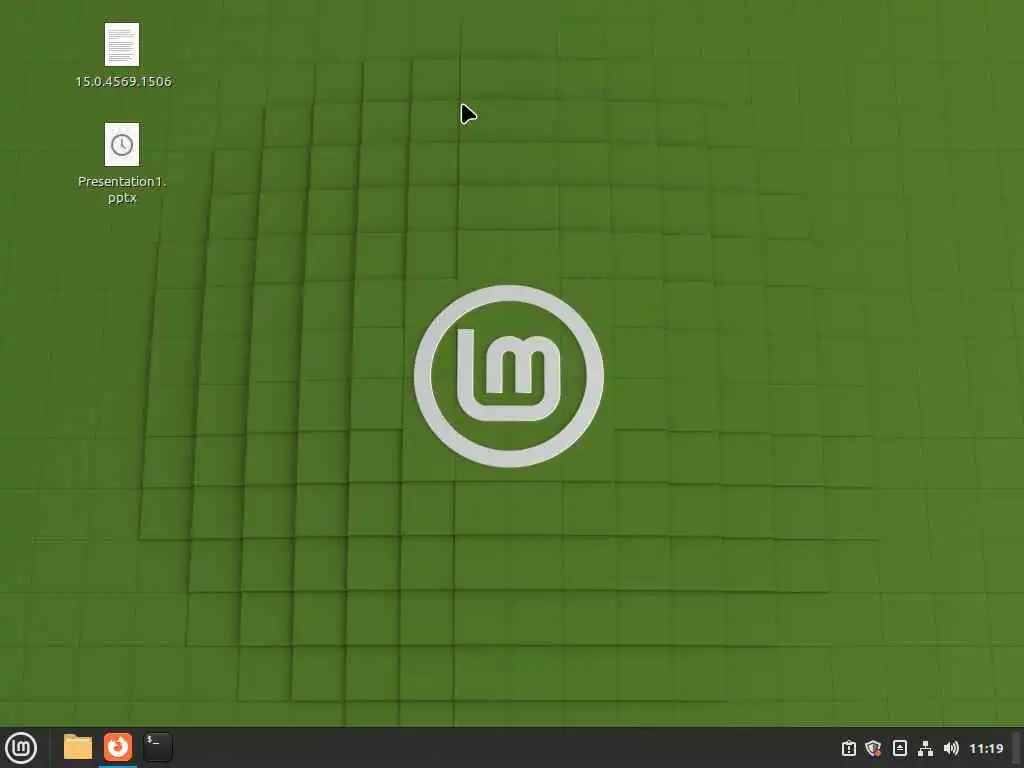This screenshot has height=768, width=1024.
Task: Click the show desktop strip at panel edge
Action: (1017, 748)
